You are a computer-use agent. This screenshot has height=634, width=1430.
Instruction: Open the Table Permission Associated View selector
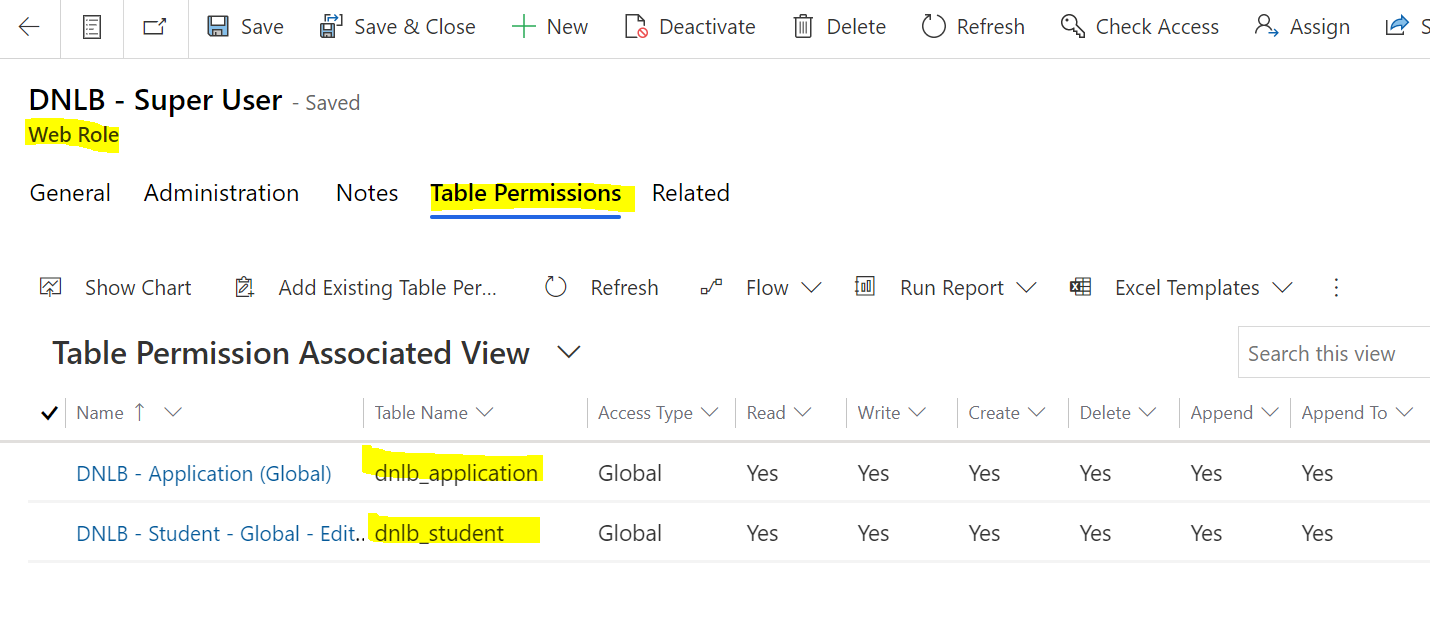[569, 352]
